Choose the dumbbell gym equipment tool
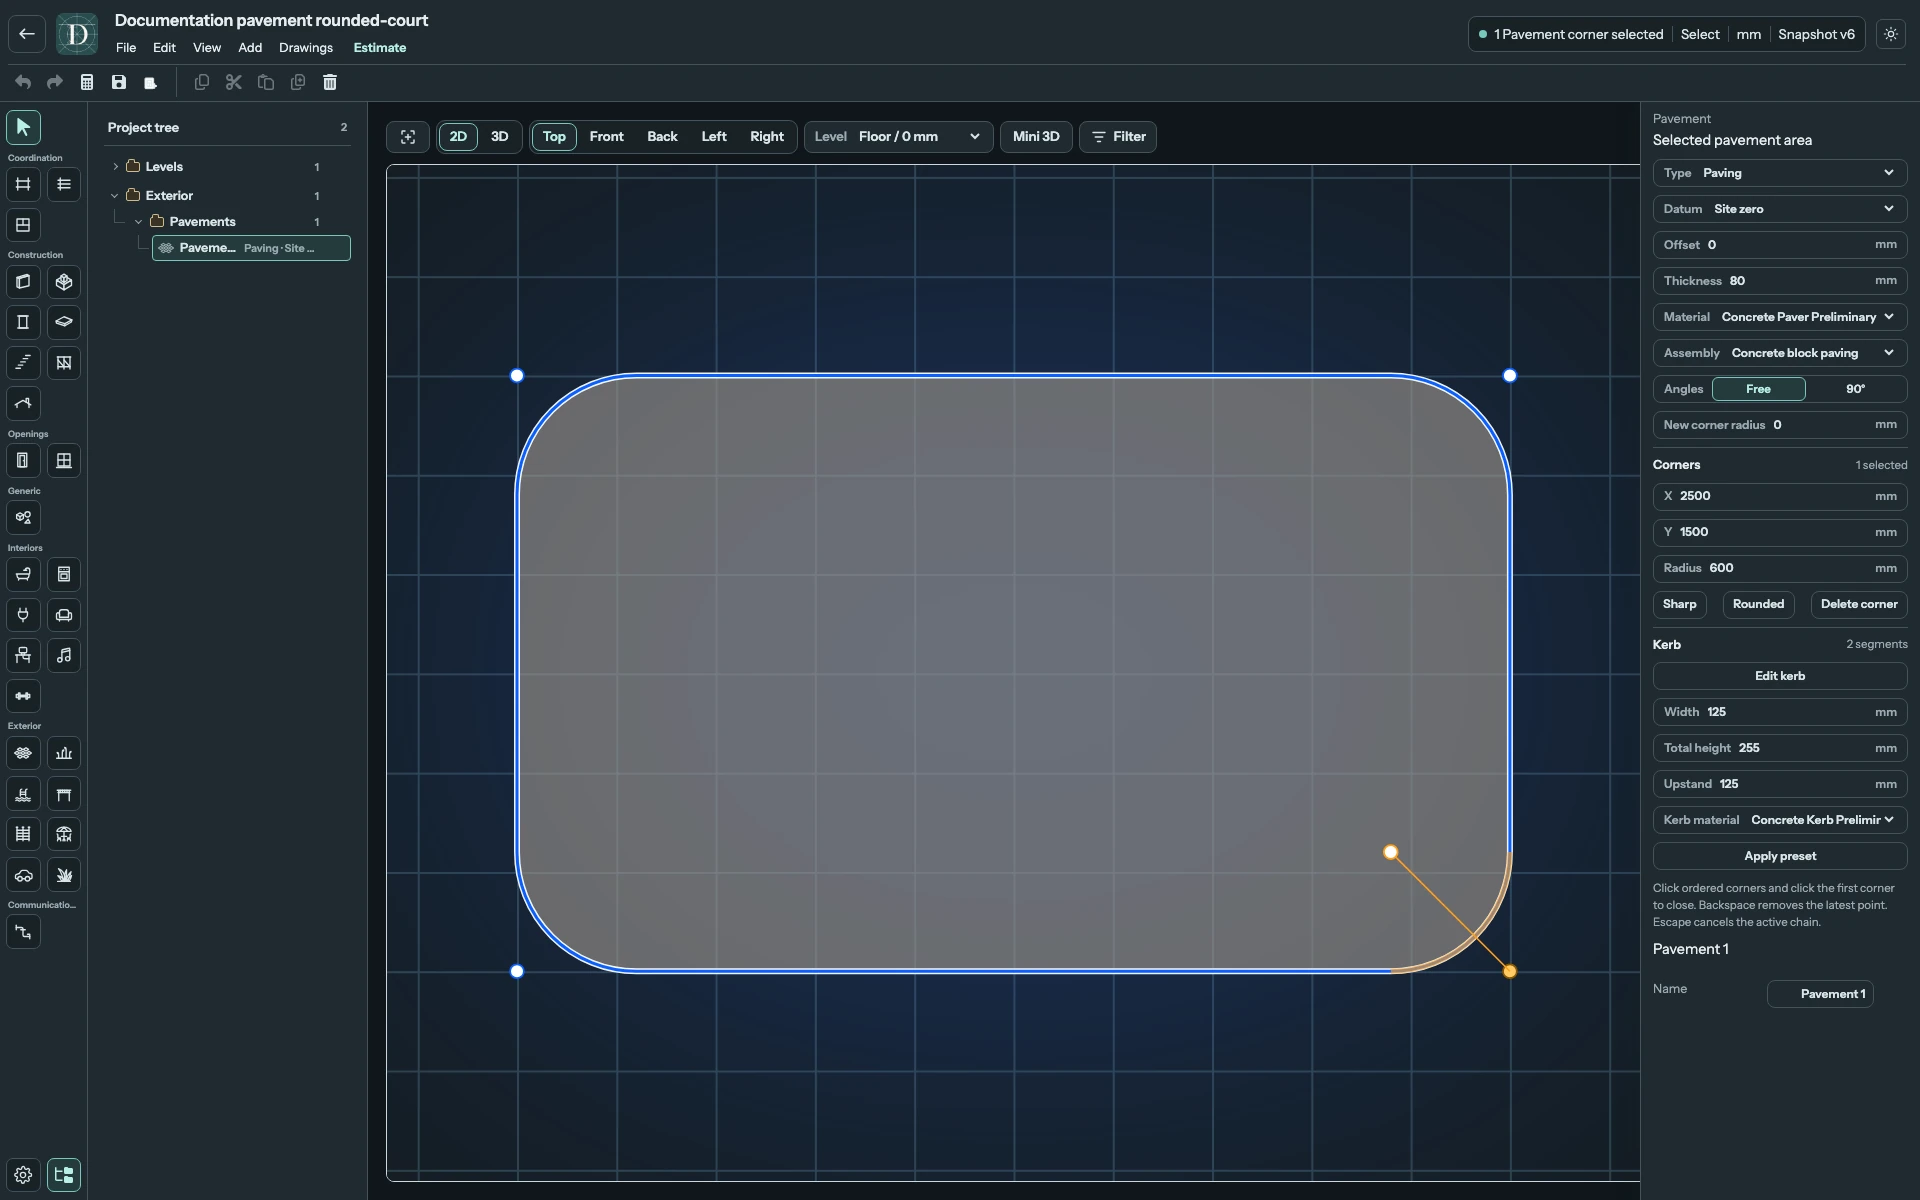Screen dimensions: 1920x1200 [x=23, y=696]
